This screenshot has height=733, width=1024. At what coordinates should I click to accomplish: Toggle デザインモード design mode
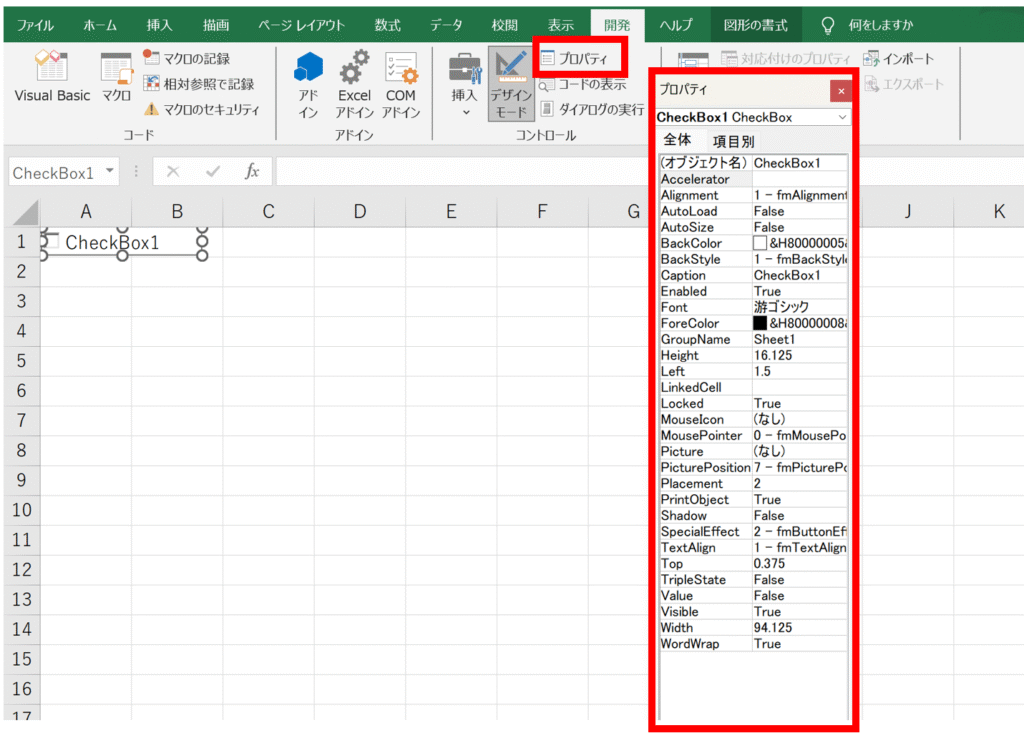pos(509,84)
